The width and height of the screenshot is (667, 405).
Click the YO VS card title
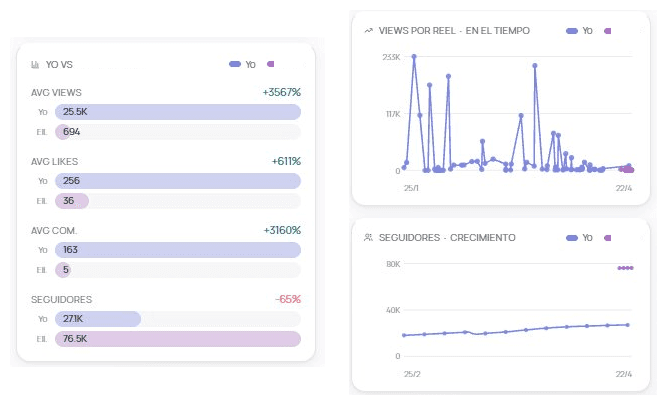click(59, 65)
